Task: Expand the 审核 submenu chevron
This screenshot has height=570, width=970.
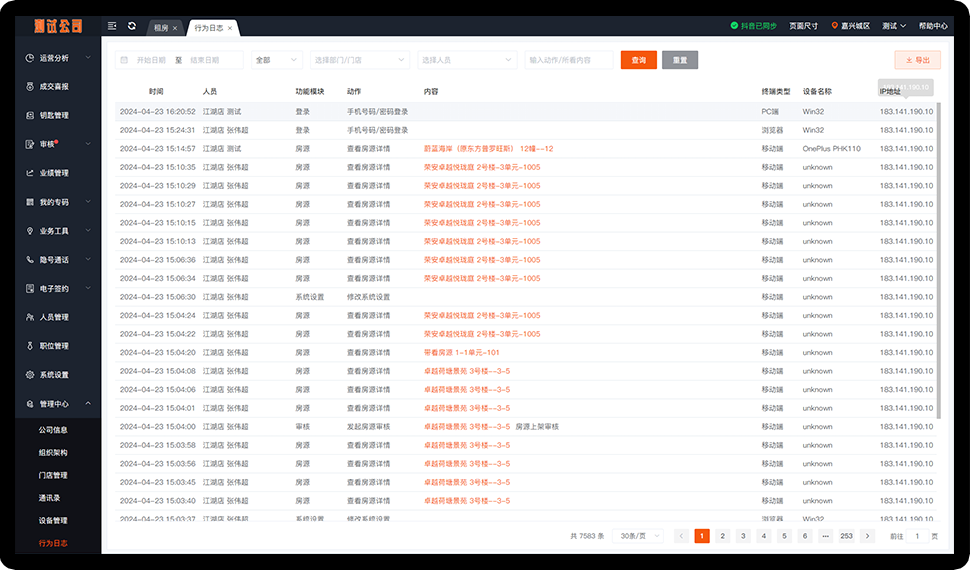Action: click(x=88, y=144)
